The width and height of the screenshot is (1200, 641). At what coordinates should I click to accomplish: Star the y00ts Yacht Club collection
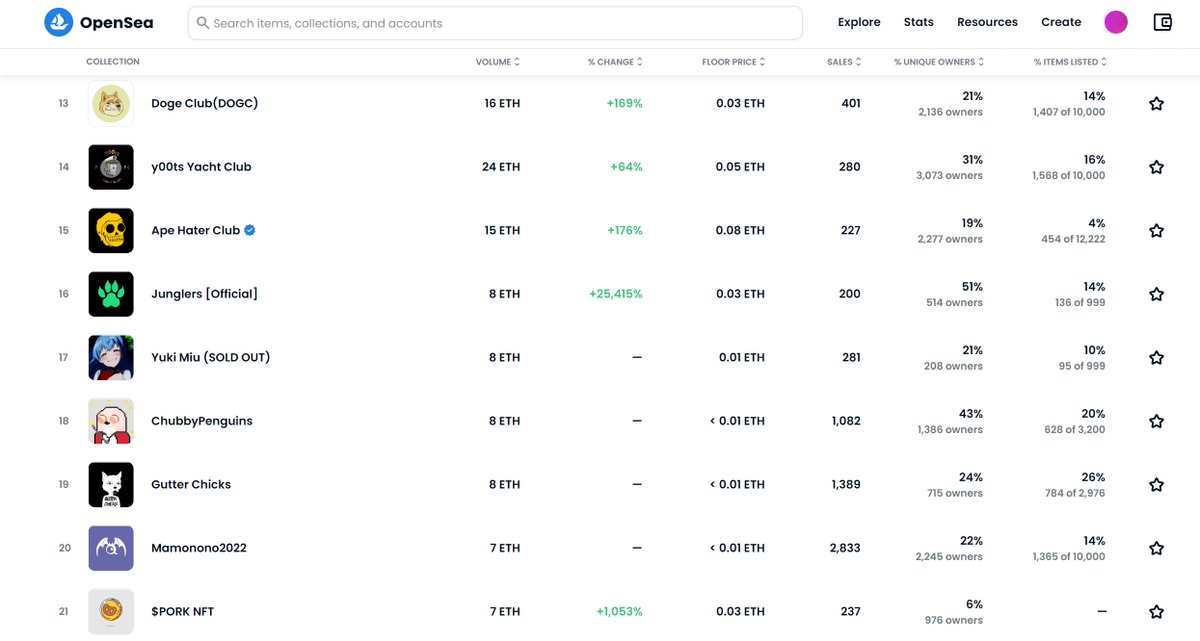pyautogui.click(x=1156, y=167)
